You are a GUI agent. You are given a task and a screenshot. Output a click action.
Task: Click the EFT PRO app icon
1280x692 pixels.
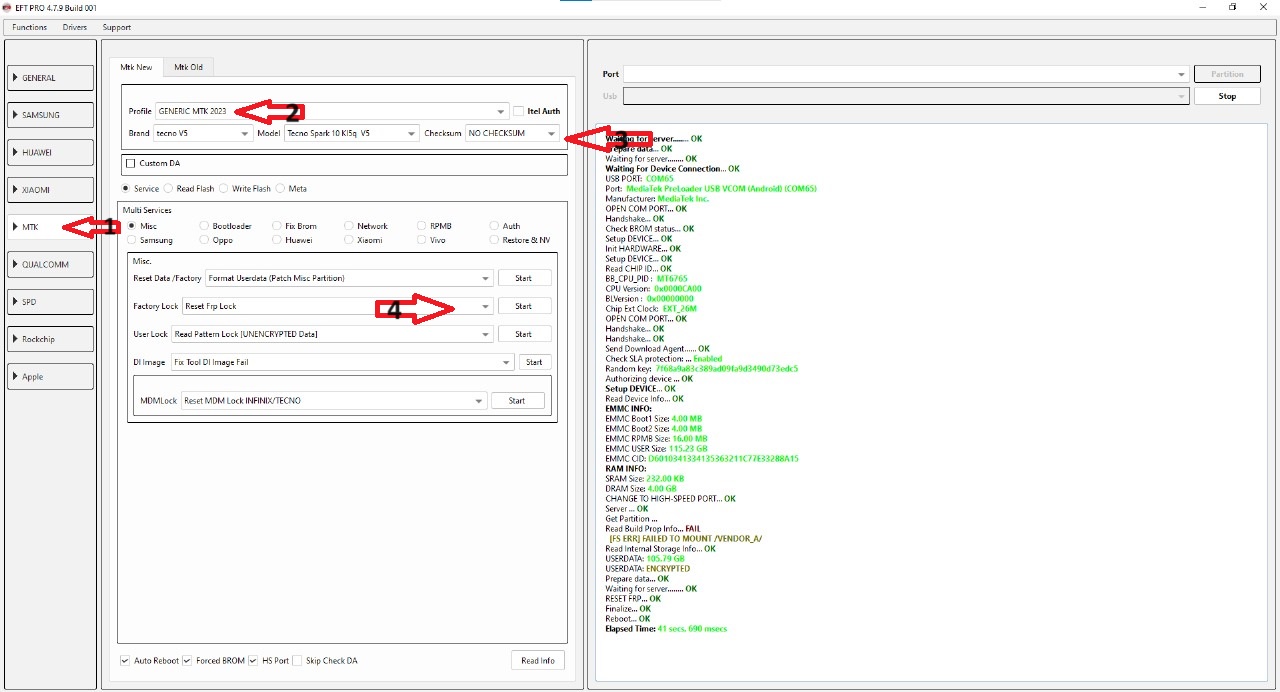(x=8, y=7)
